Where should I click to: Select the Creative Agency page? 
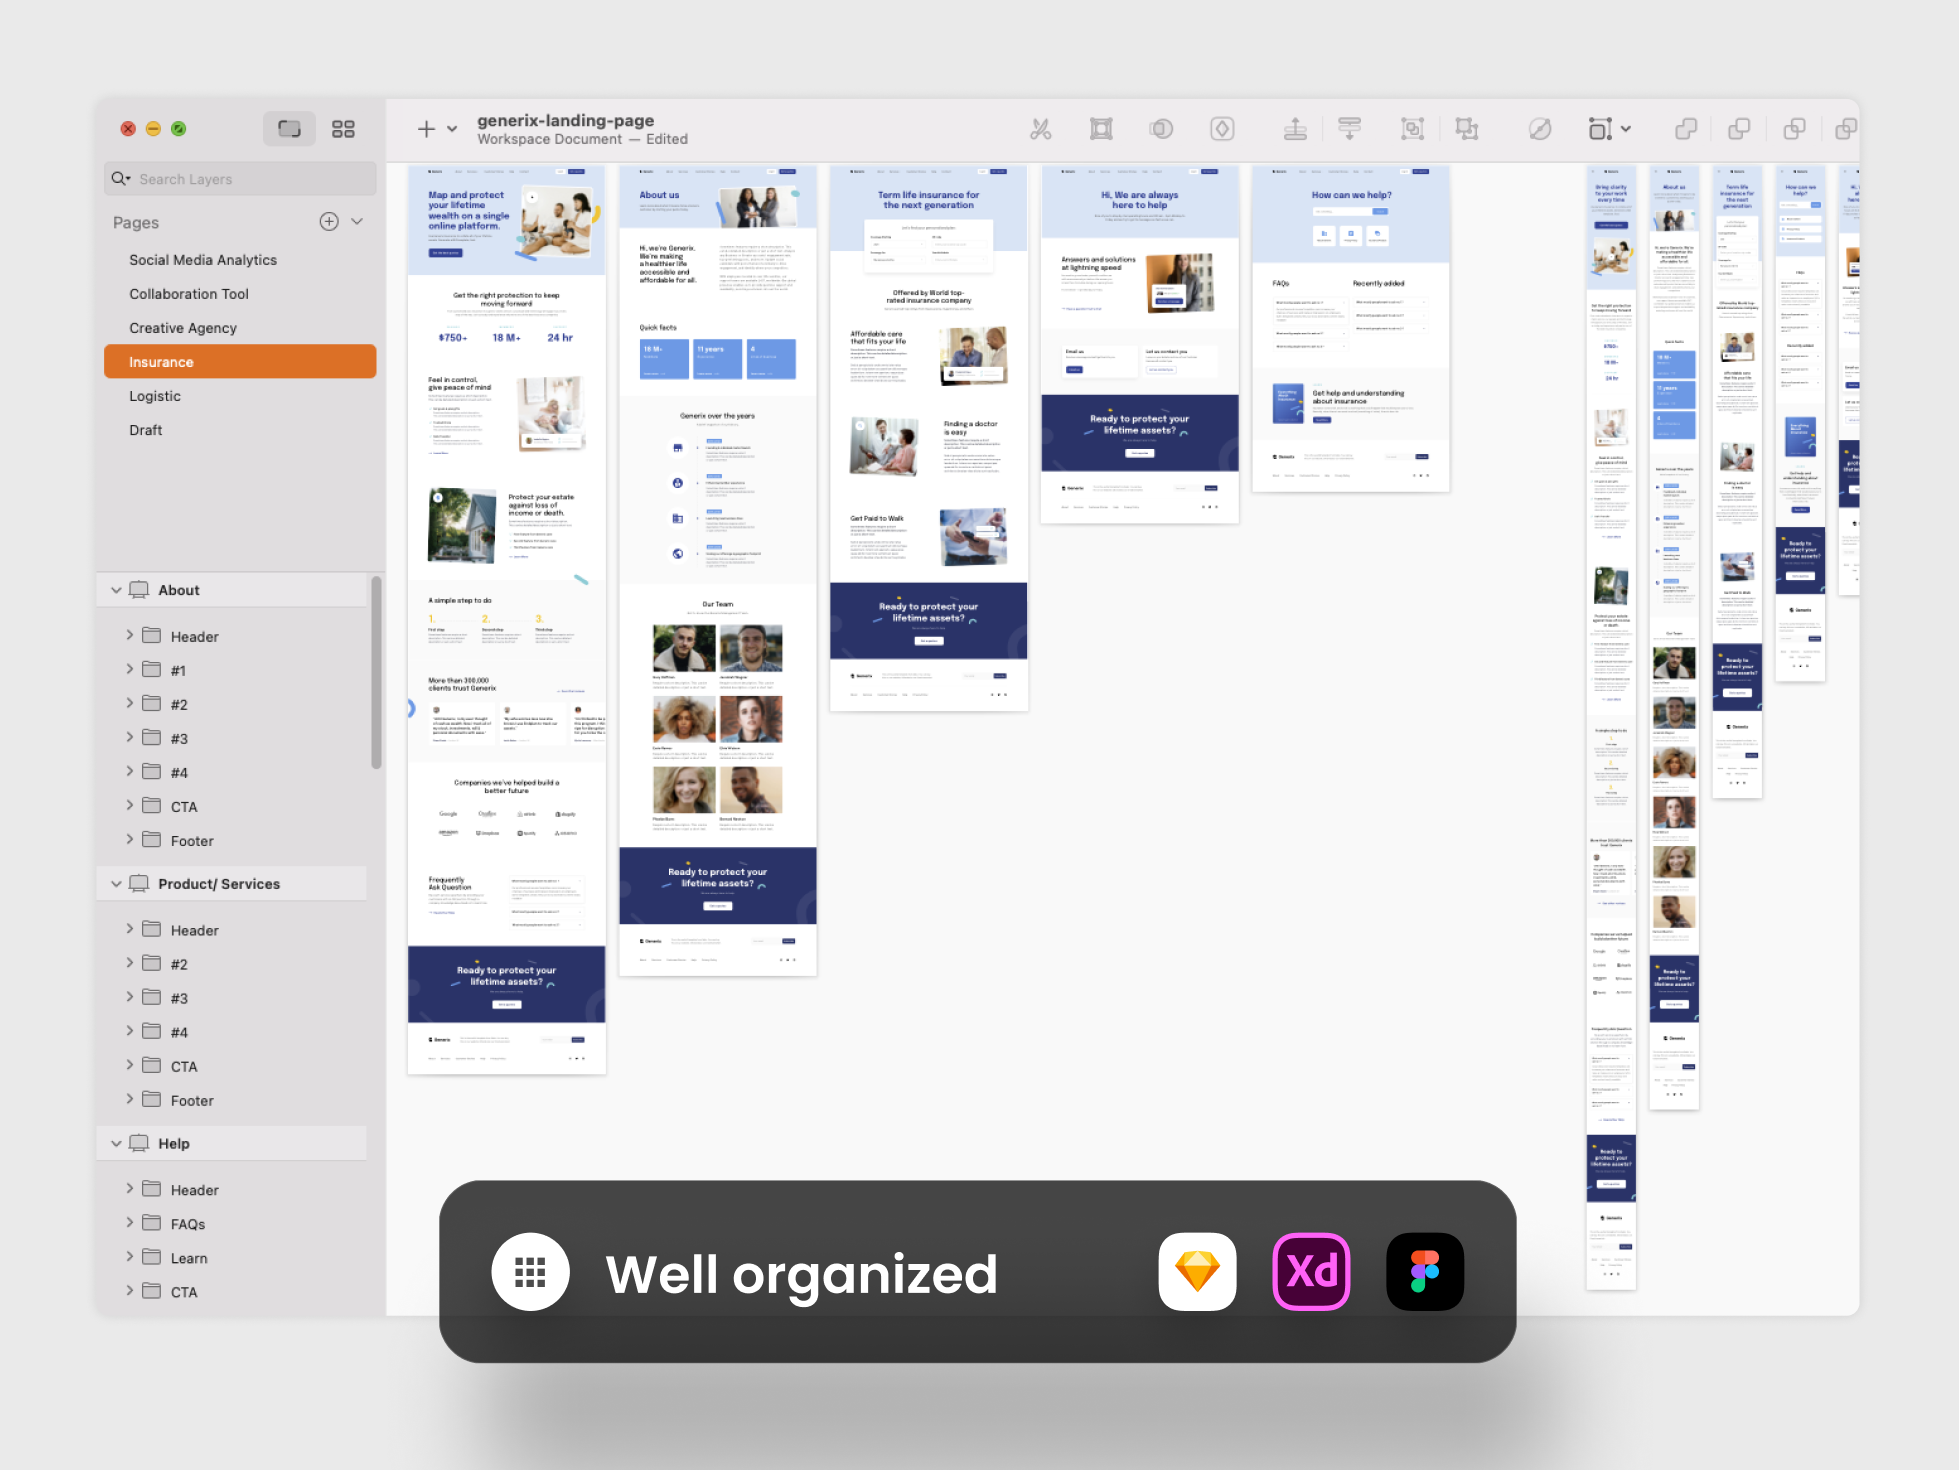point(183,328)
